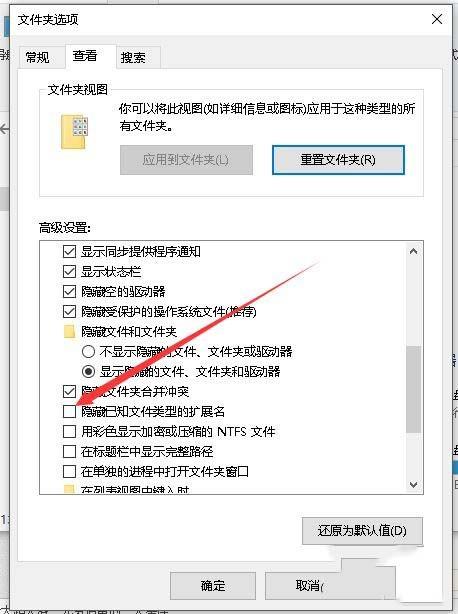Screen dimensions: 458x614
Task: Click the scrollbar up arrow in 高级设置
Action: (413, 251)
